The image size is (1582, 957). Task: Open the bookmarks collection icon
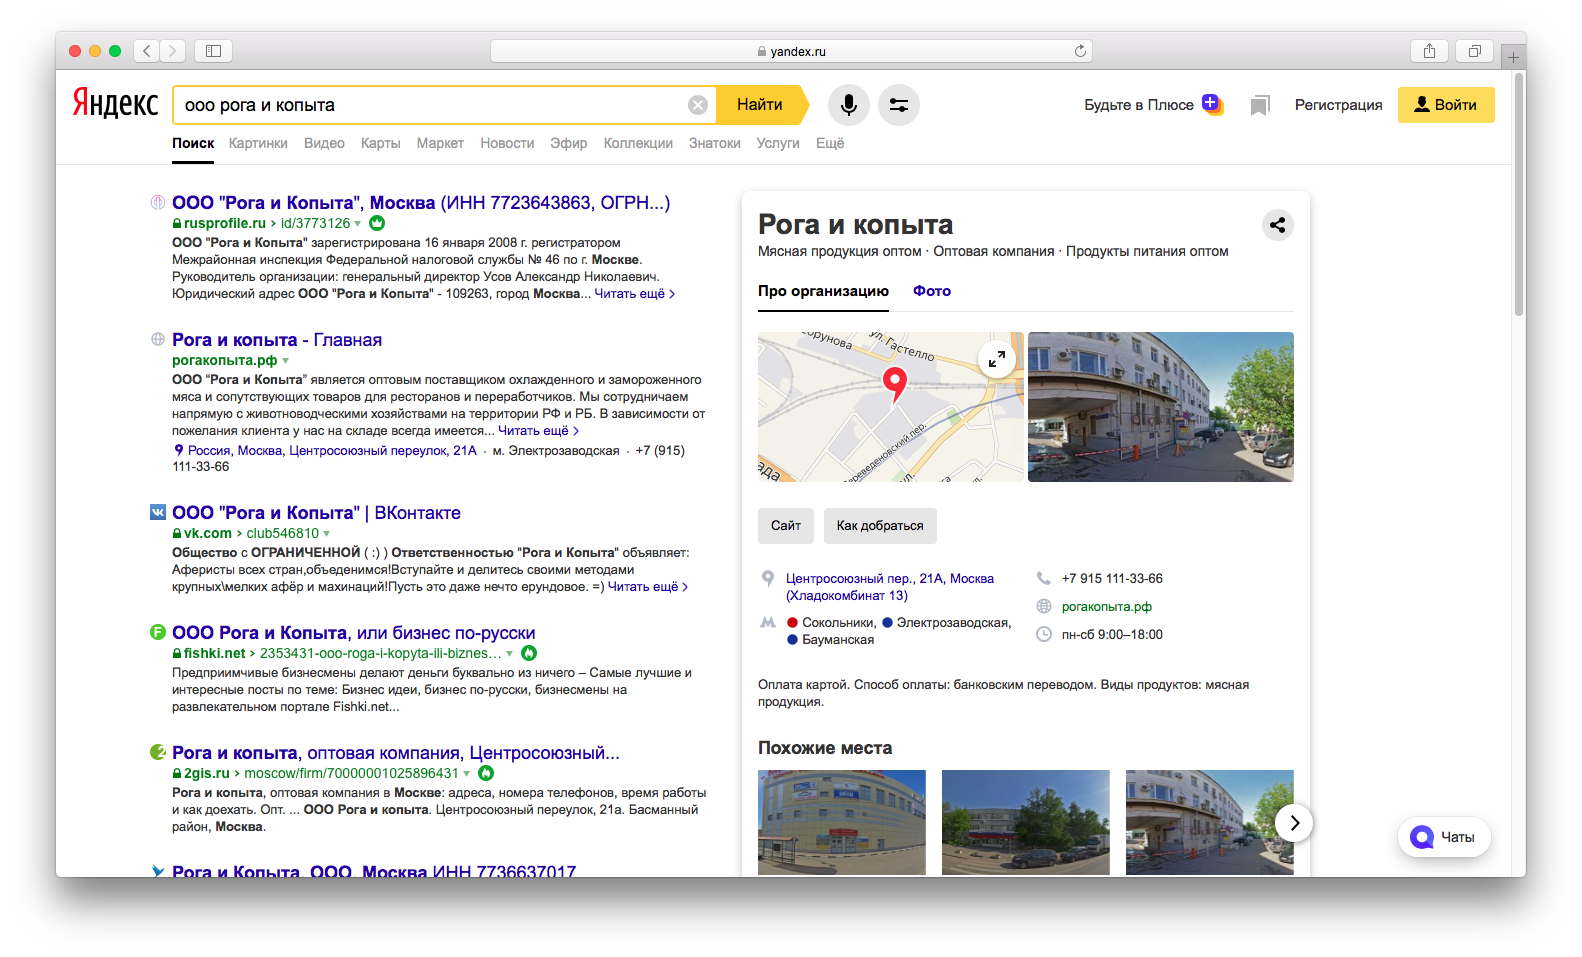tap(1260, 105)
